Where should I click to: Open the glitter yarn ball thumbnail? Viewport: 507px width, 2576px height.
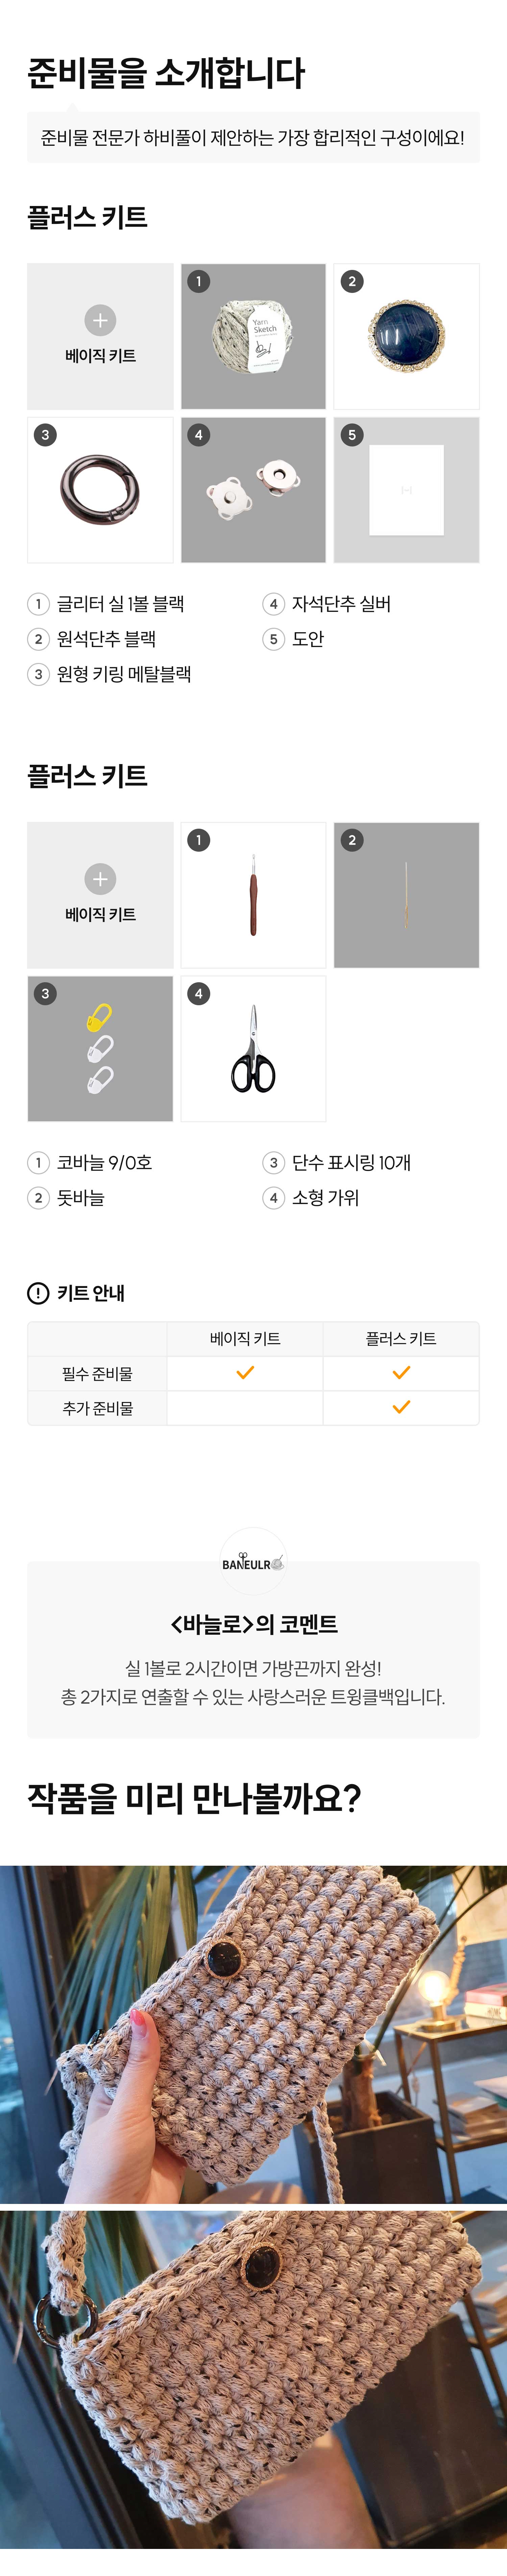coord(253,336)
